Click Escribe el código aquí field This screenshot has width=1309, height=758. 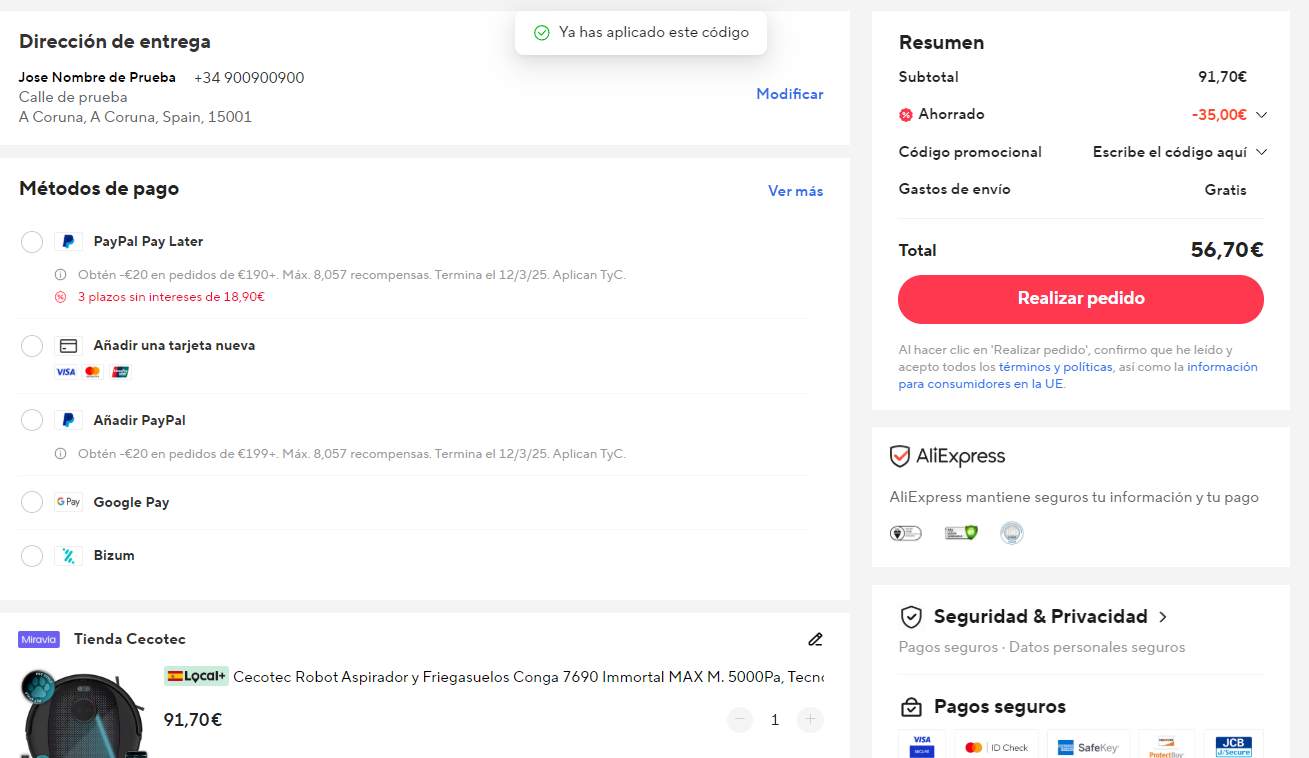coord(1170,152)
